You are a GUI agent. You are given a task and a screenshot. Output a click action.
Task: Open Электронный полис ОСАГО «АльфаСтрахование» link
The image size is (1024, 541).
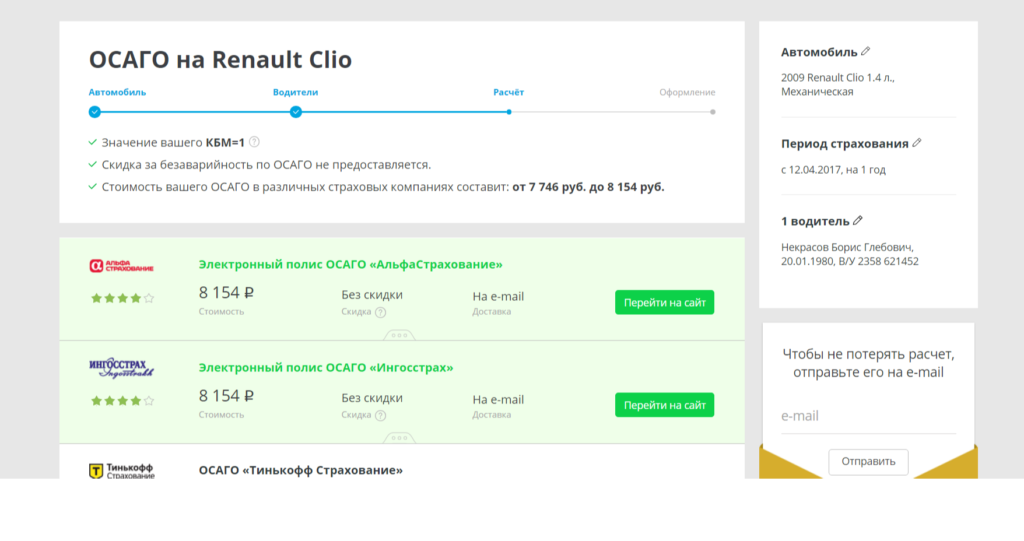click(351, 265)
